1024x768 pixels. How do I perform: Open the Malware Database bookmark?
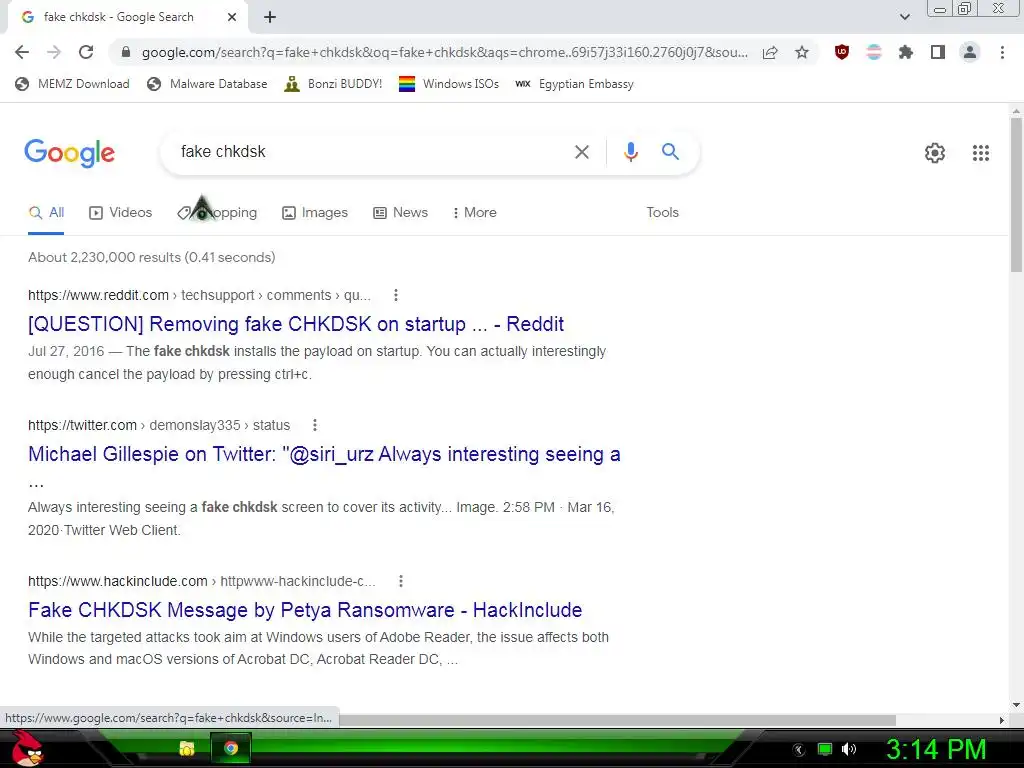click(x=208, y=84)
